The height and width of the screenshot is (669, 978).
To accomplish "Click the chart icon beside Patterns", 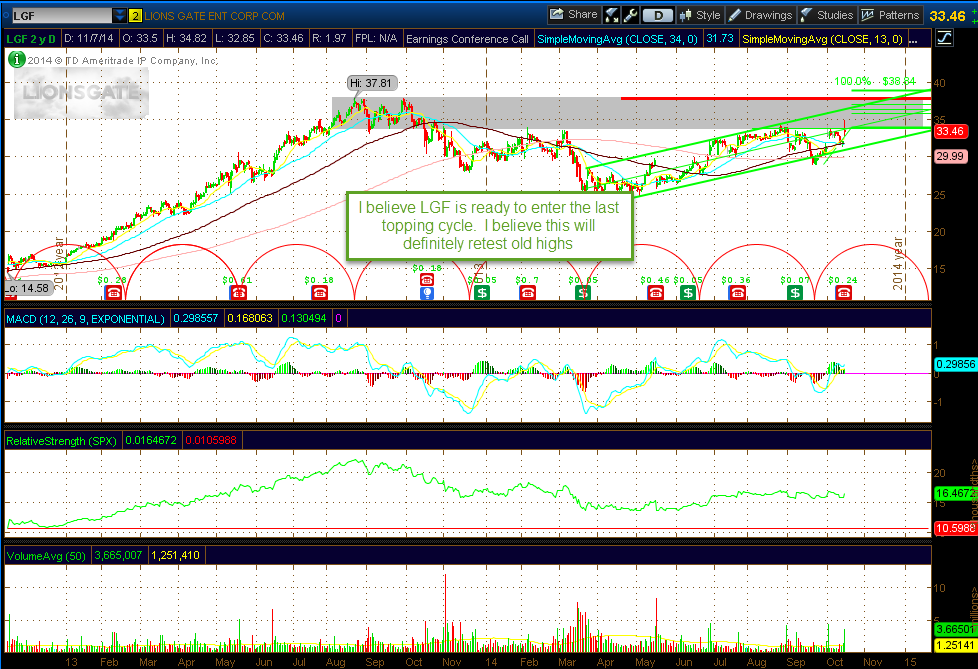I will click(868, 15).
